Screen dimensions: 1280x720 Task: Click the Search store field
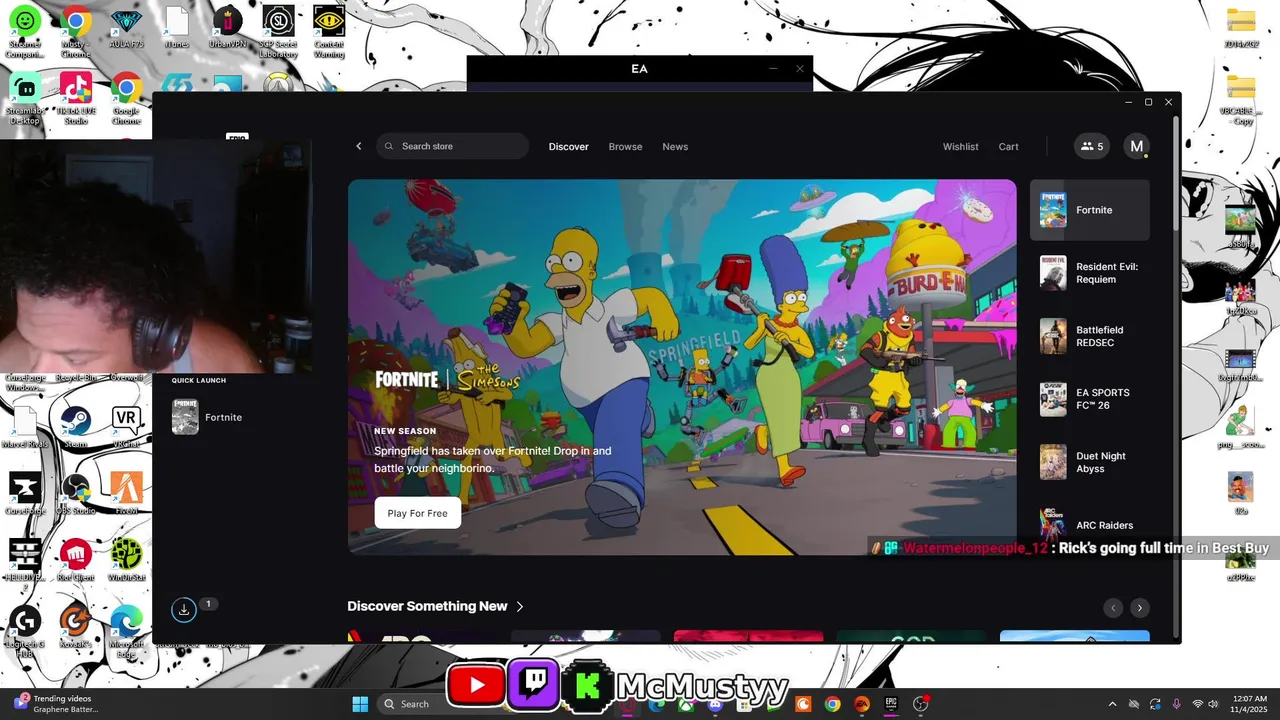pyautogui.click(x=452, y=146)
